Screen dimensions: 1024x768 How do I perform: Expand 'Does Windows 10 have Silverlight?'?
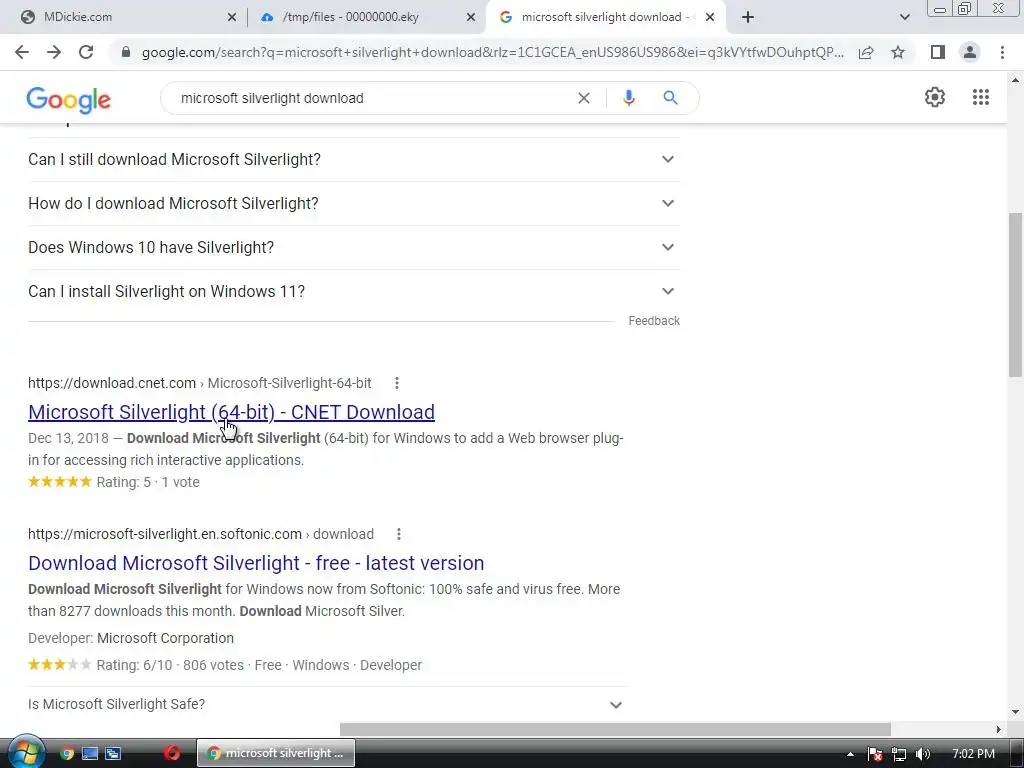coord(353,248)
